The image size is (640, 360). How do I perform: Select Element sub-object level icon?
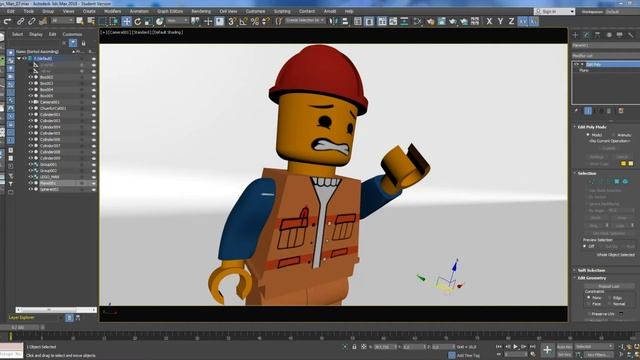[625, 181]
